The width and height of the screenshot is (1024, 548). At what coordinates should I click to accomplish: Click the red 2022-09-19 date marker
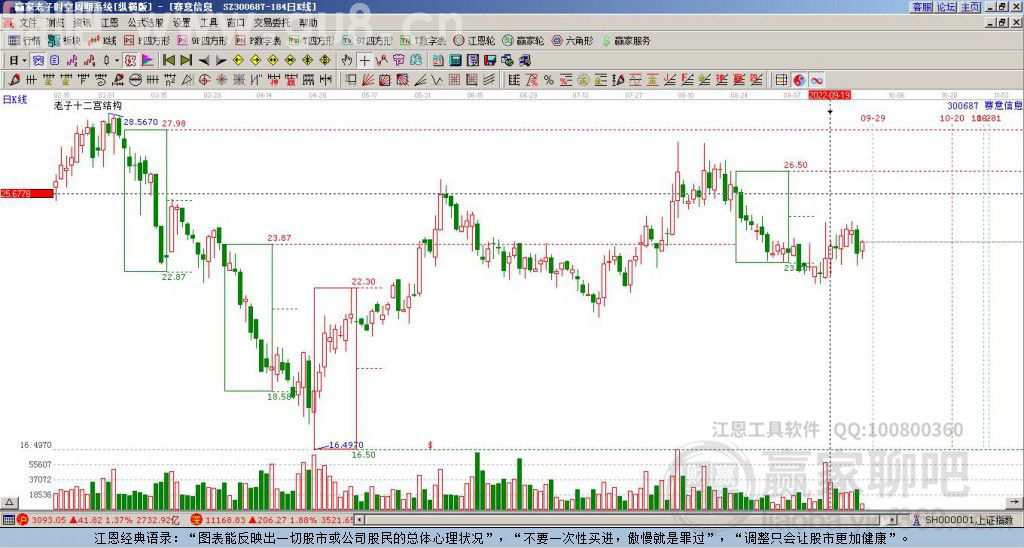pyautogui.click(x=830, y=95)
